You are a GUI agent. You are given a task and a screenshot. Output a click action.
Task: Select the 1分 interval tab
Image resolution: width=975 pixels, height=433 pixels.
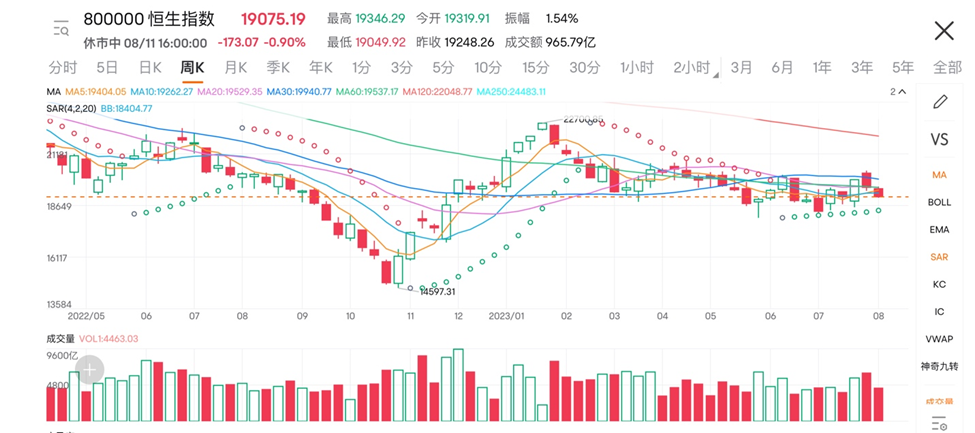click(x=362, y=67)
